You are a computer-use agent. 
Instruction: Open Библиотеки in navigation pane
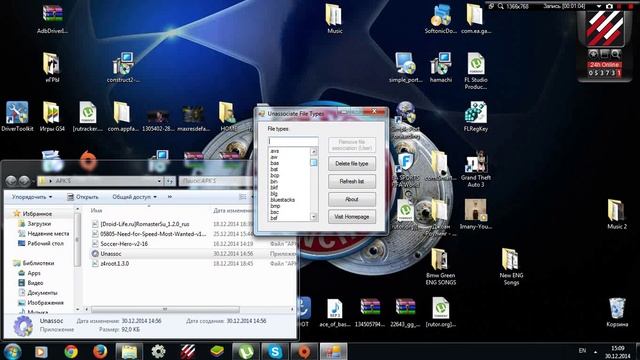click(x=38, y=263)
